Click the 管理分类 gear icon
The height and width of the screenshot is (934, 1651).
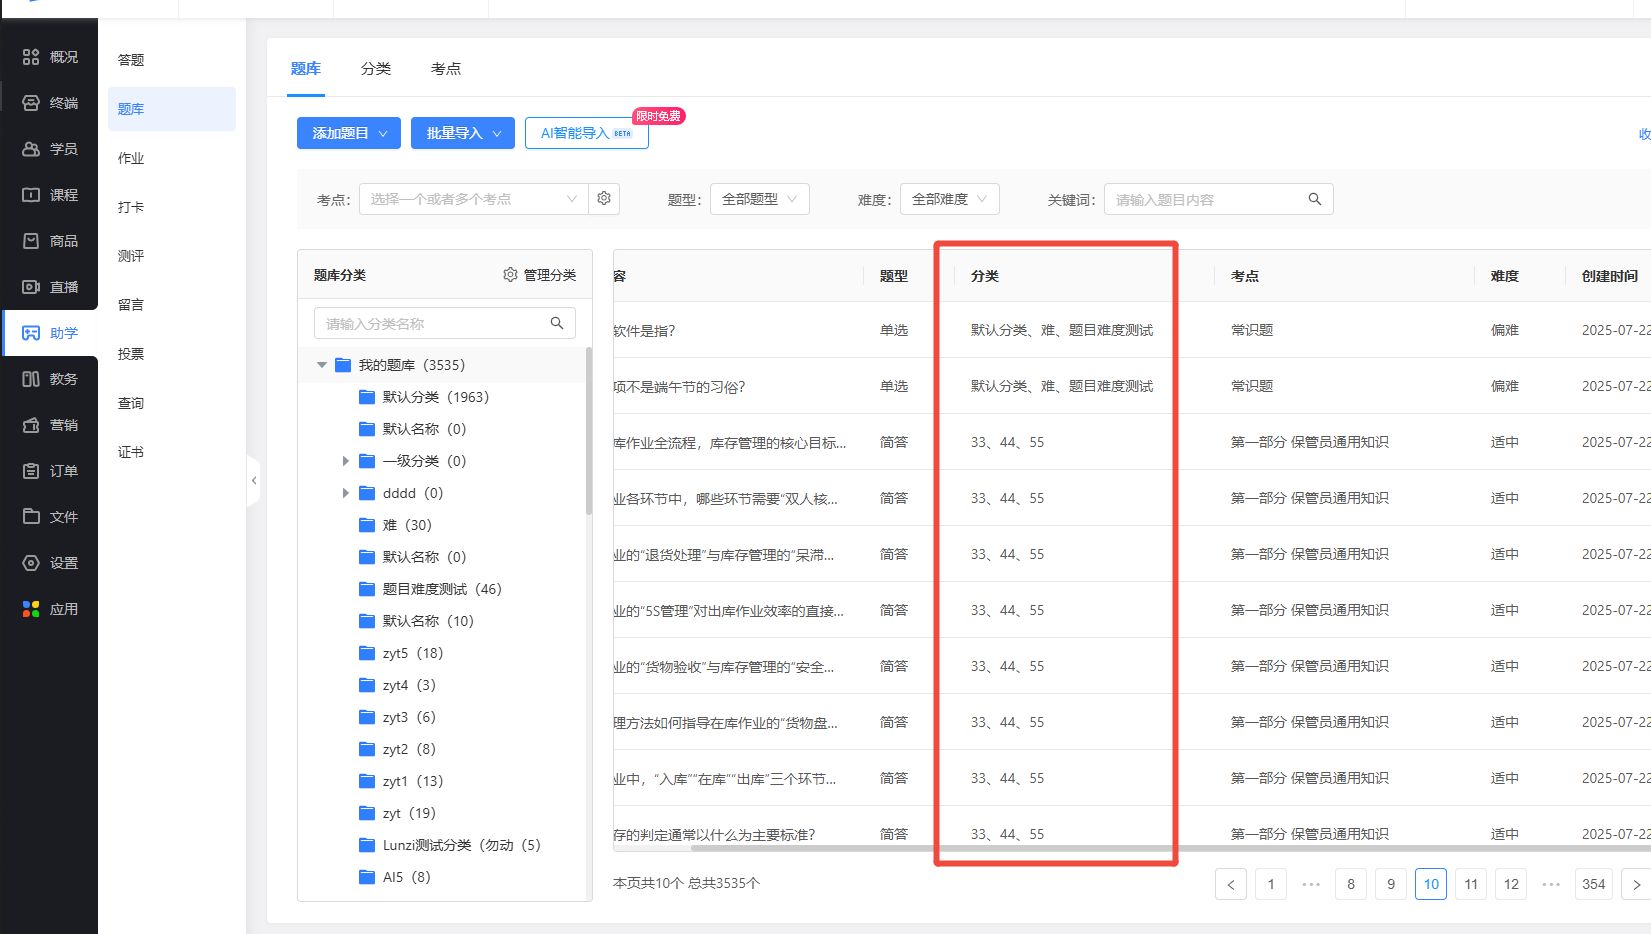pos(510,275)
